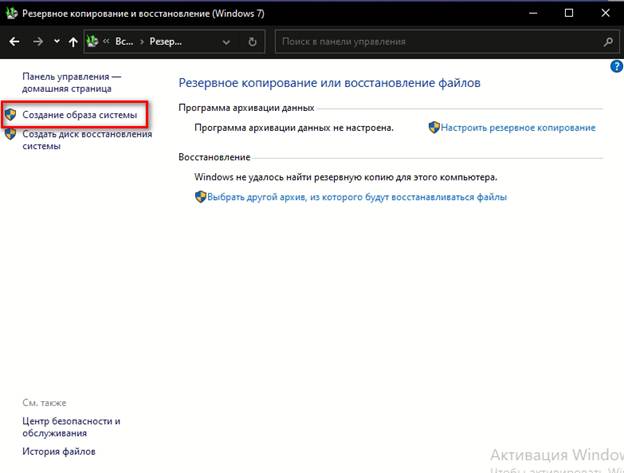
Task: Expand the address bar history dropdown
Action: coord(226,42)
